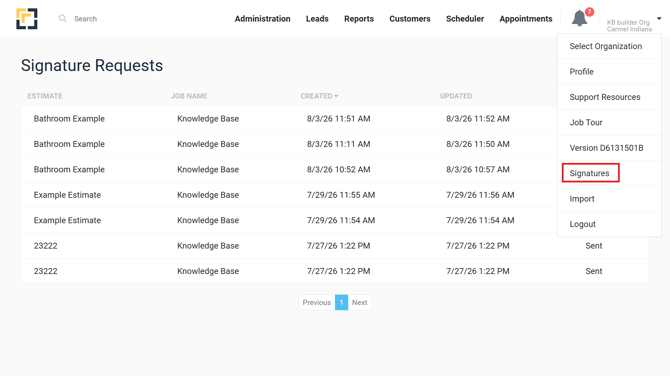The image size is (670, 376).
Task: Click Knowledge Base in the 8/3/26 11:51 AM row
Action: [208, 119]
